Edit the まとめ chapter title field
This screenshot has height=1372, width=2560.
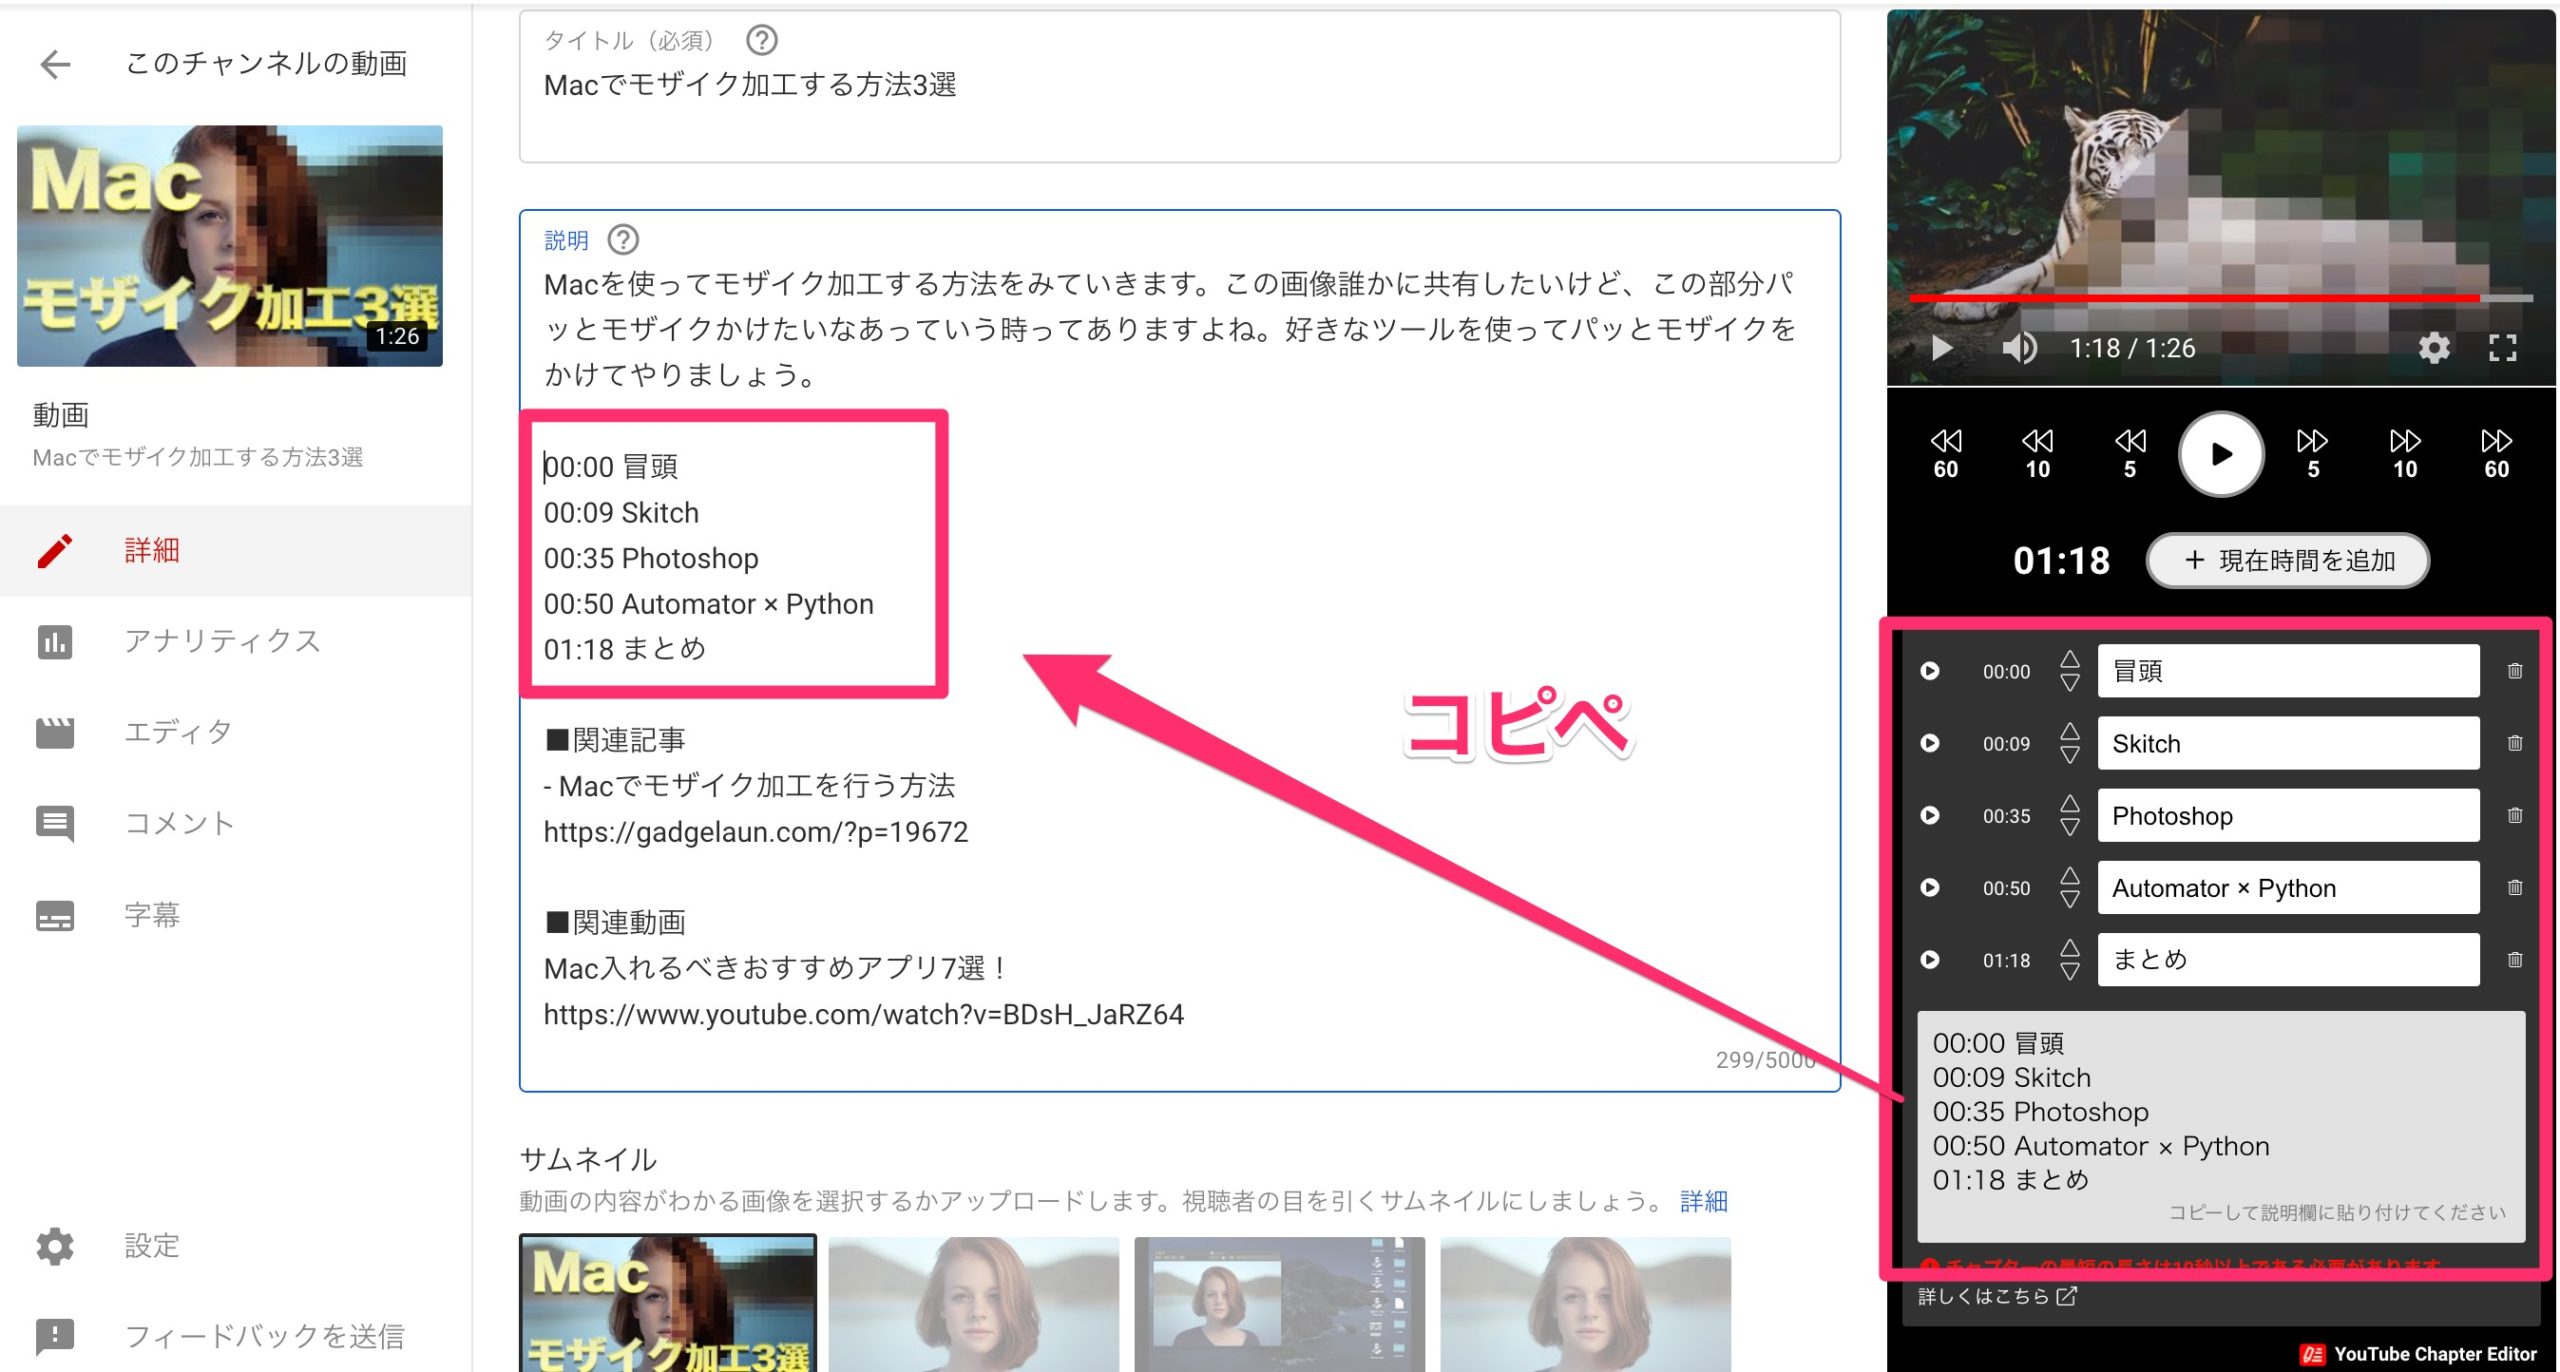click(2288, 960)
